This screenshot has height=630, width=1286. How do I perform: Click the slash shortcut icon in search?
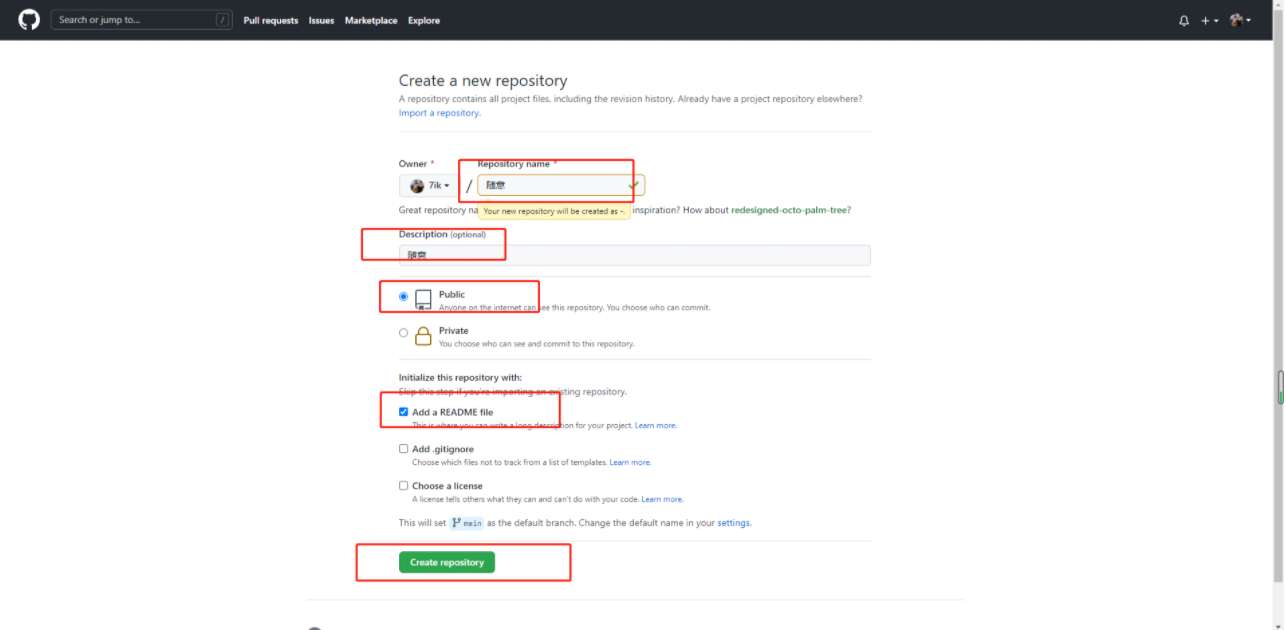221,20
